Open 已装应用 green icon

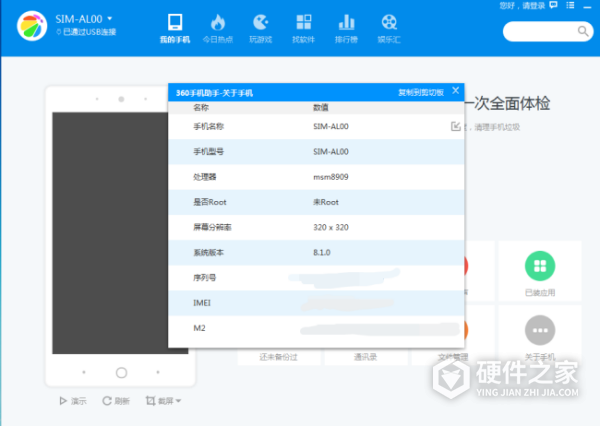[x=540, y=266]
